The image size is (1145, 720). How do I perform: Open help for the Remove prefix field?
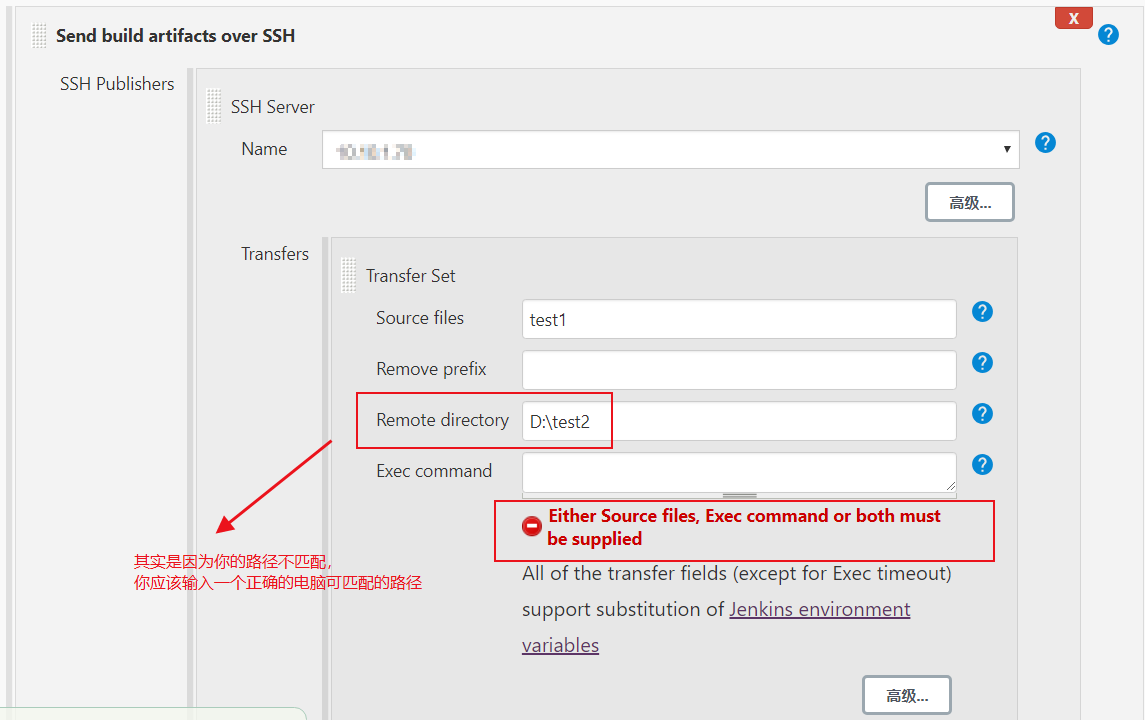[982, 362]
